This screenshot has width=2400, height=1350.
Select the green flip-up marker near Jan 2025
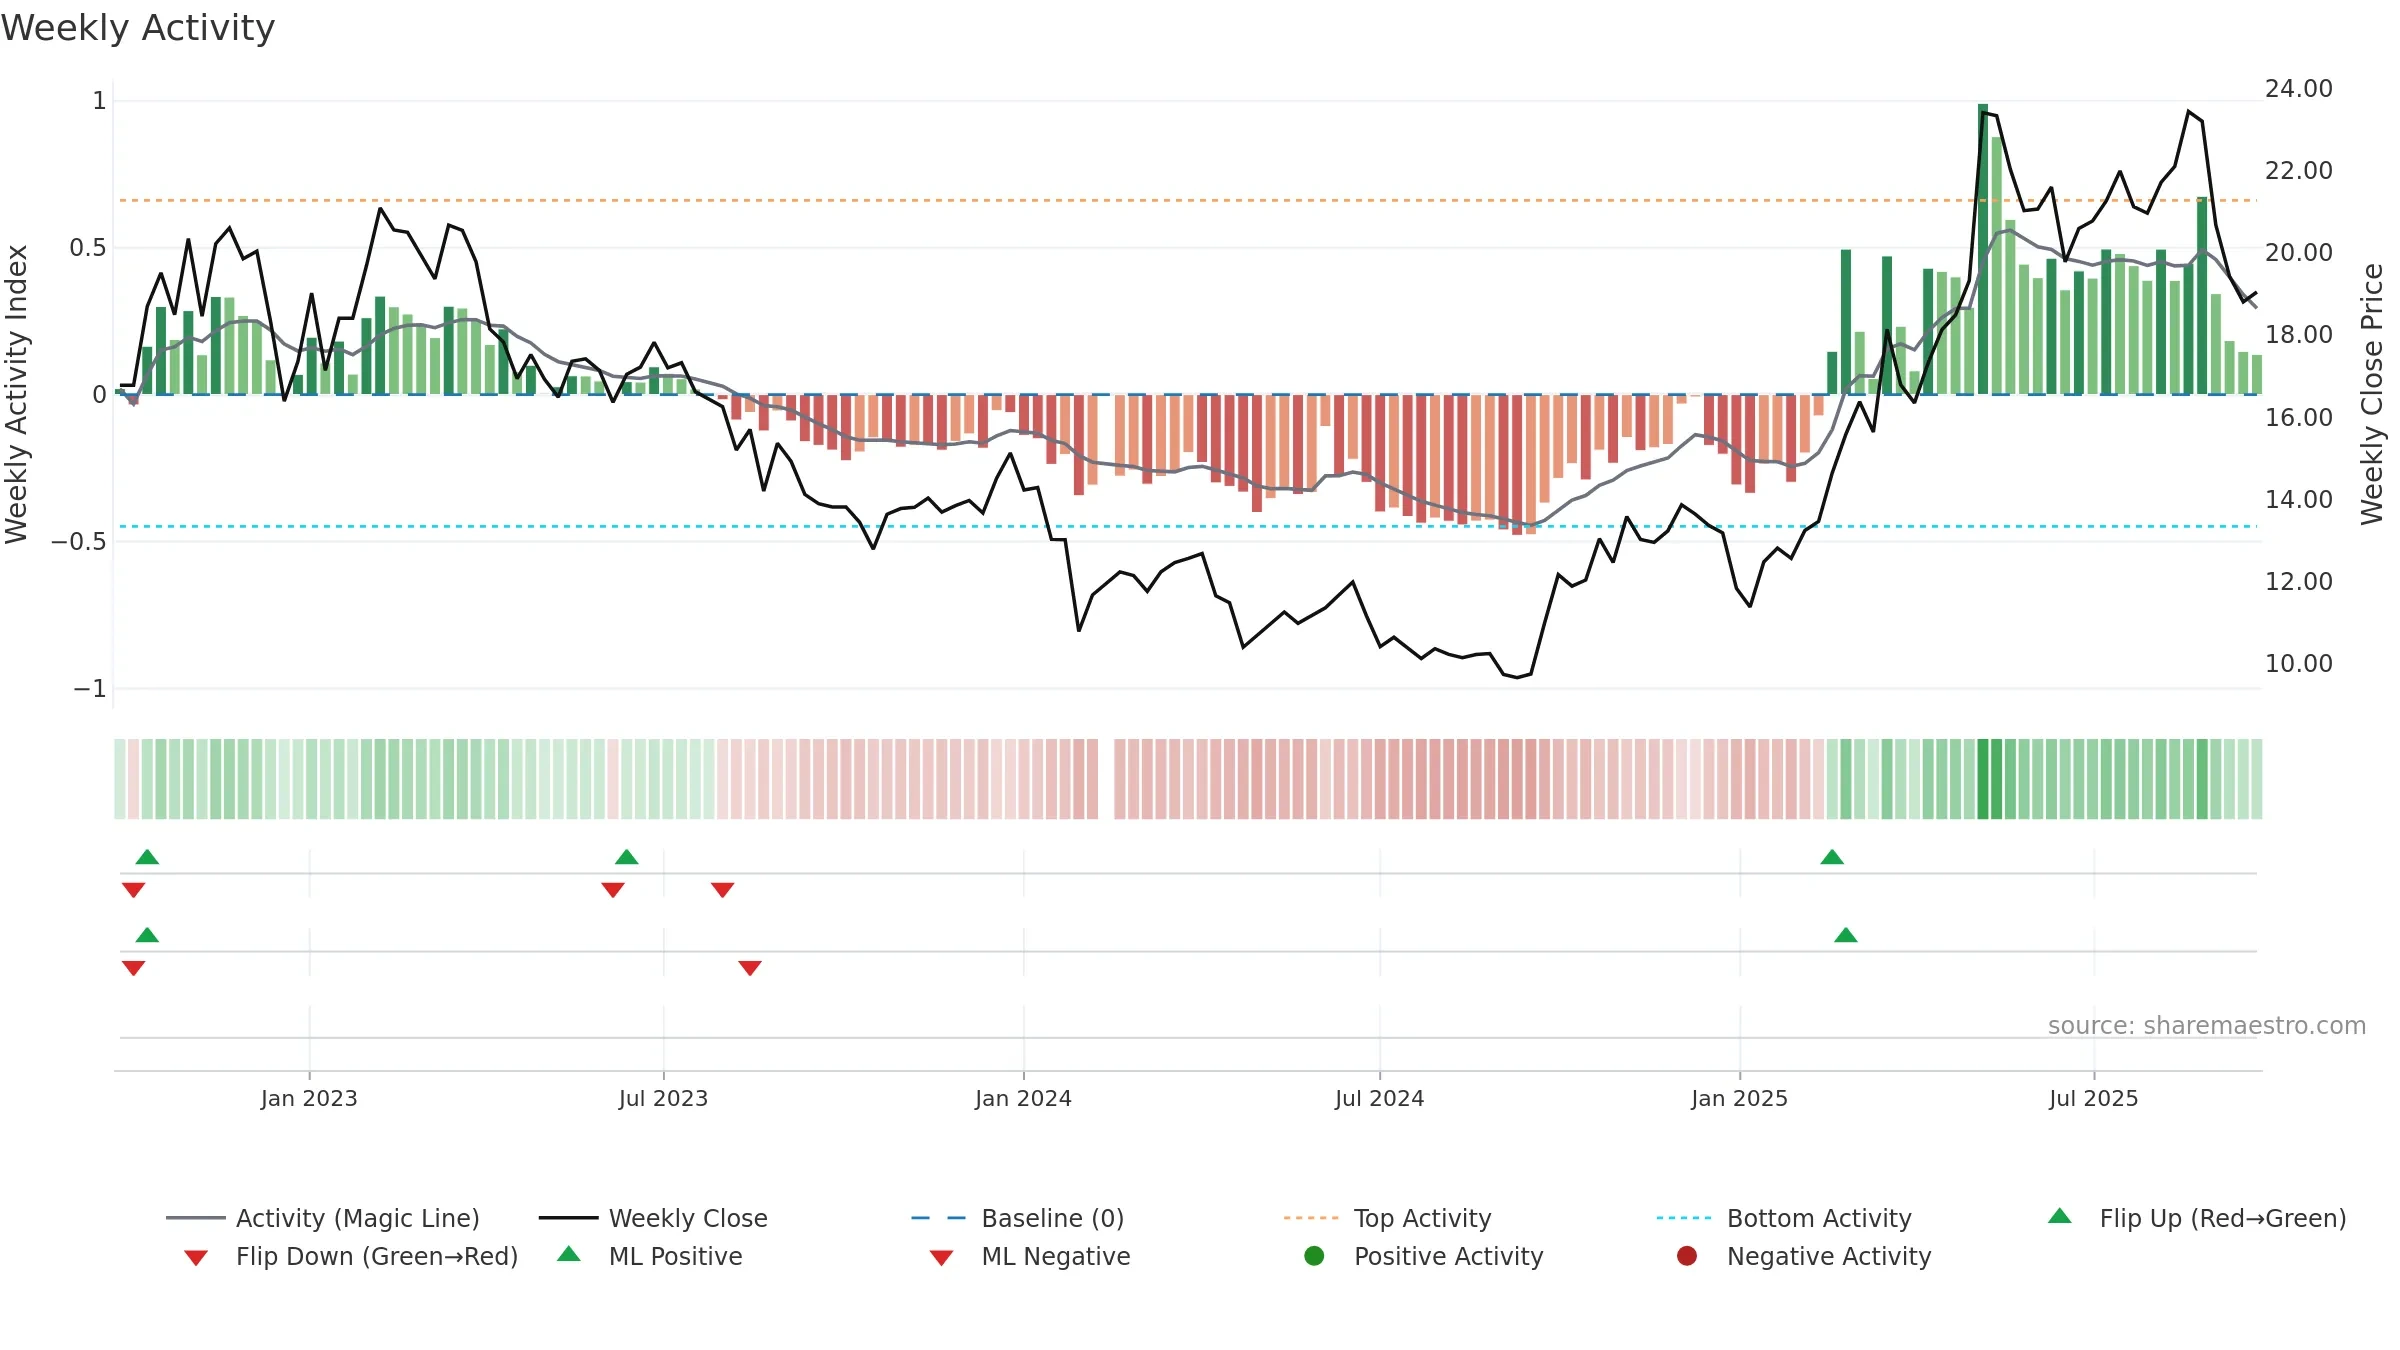point(1832,857)
